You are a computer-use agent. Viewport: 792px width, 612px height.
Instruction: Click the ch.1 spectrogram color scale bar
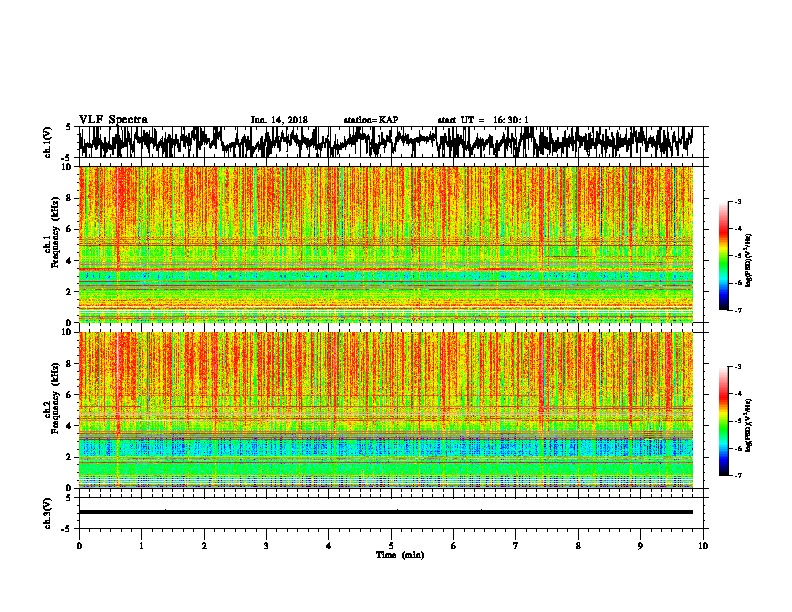pyautogui.click(x=723, y=256)
